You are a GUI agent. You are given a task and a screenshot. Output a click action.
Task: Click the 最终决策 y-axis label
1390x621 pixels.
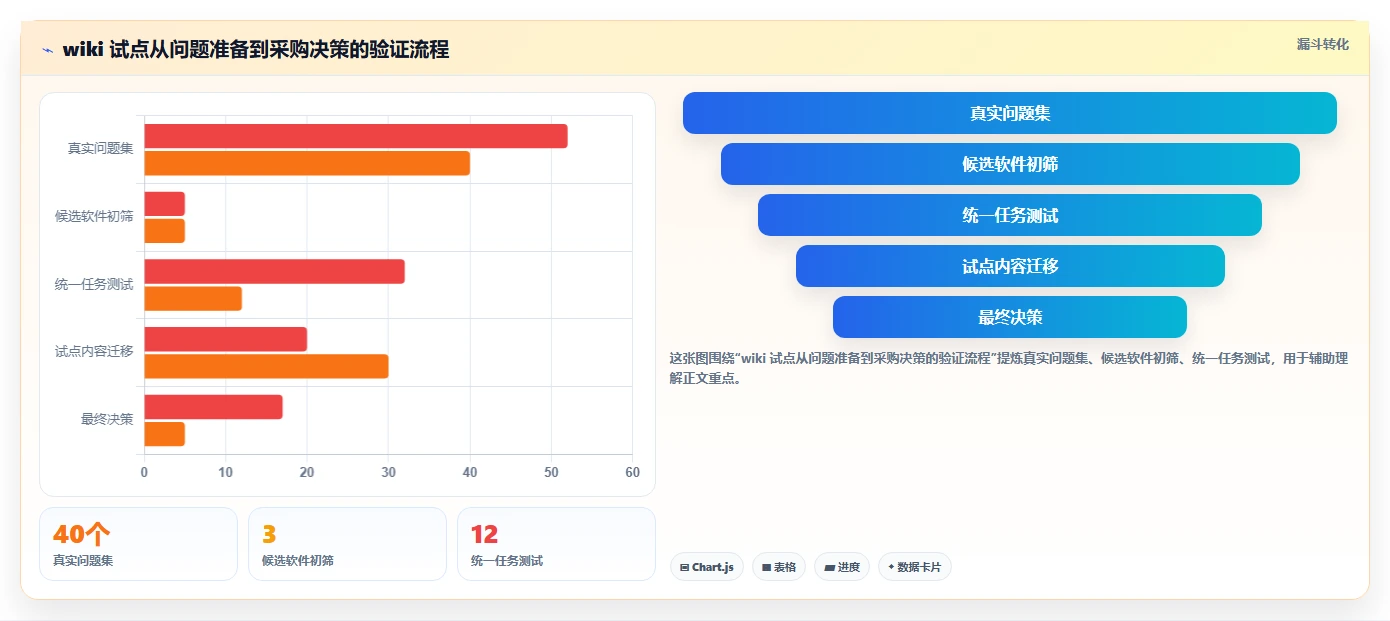(107, 419)
